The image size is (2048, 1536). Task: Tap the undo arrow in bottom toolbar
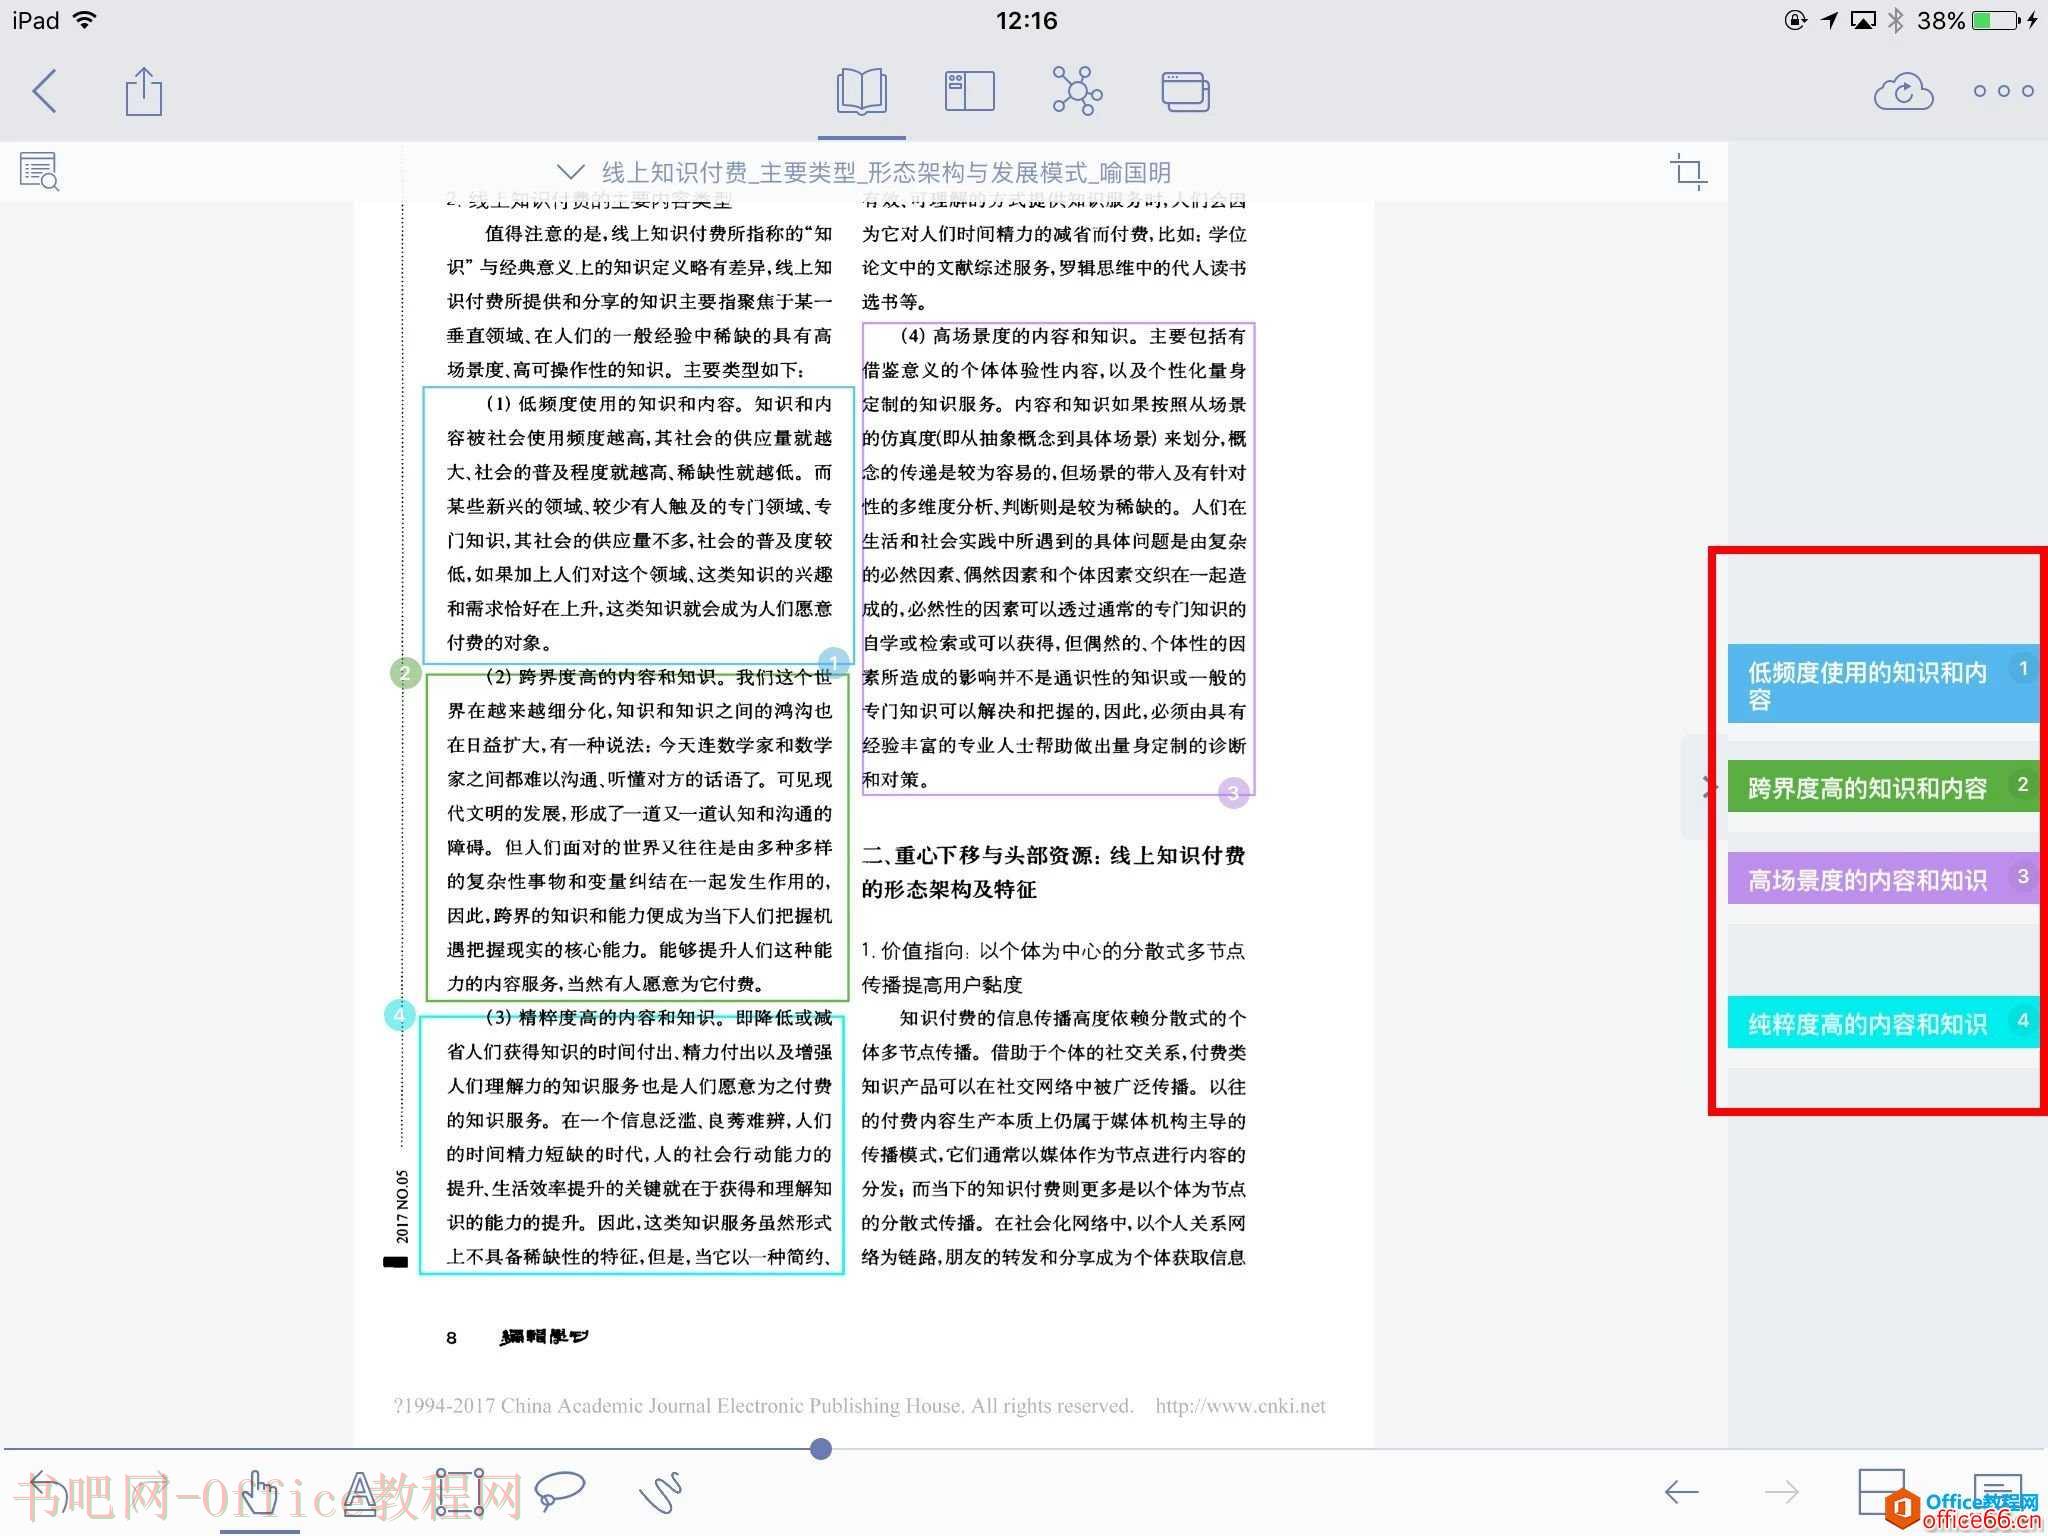pos(48,1492)
